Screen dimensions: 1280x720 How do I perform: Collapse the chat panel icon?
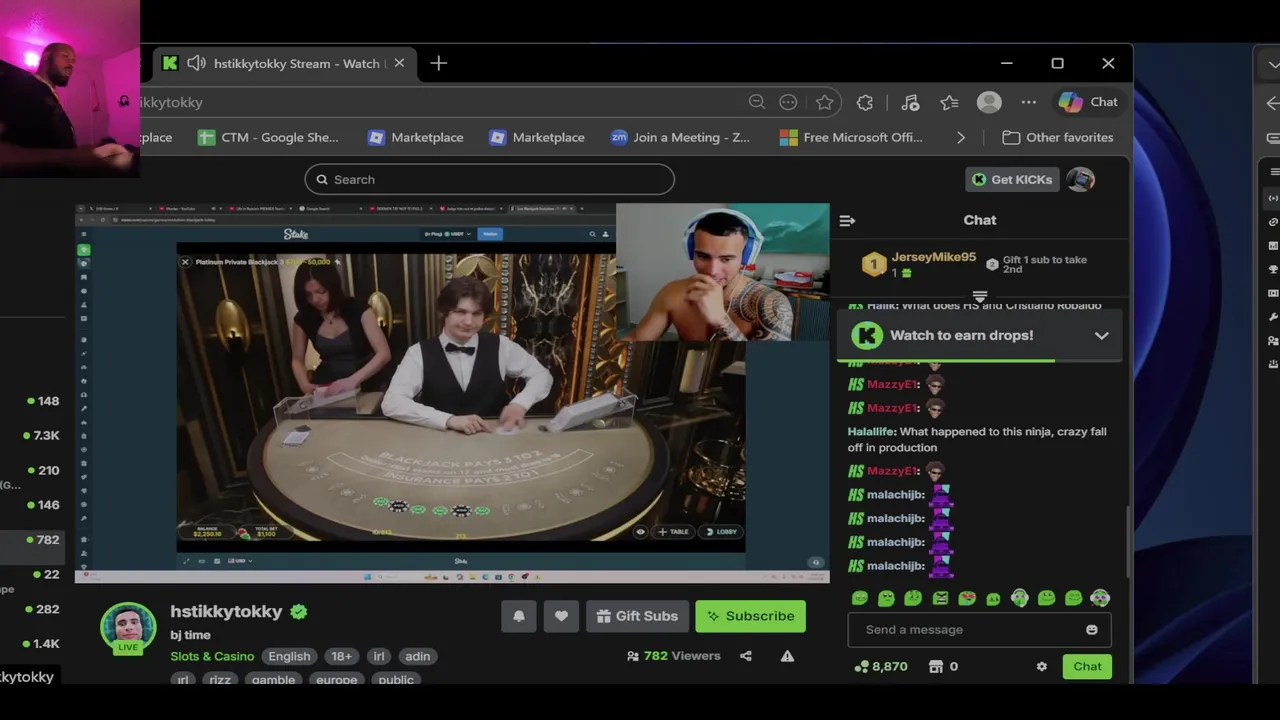pyautogui.click(x=847, y=220)
